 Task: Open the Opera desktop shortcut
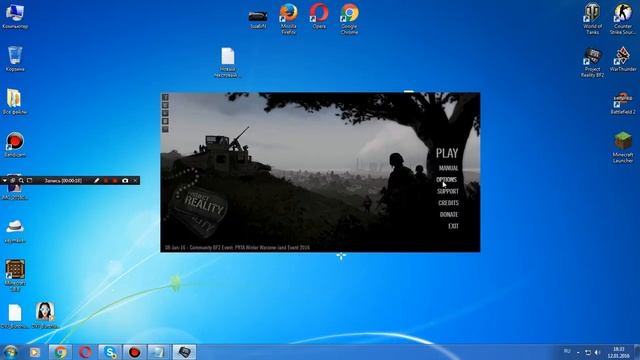319,16
